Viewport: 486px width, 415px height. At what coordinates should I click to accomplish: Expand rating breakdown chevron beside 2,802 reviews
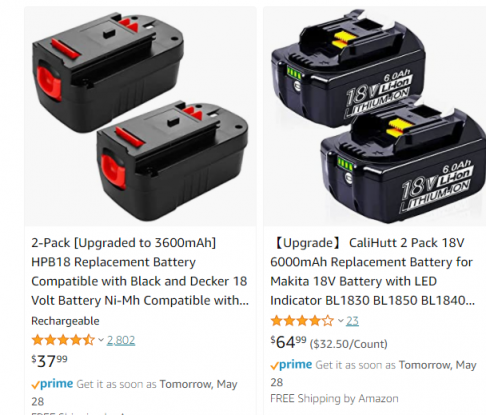click(101, 340)
